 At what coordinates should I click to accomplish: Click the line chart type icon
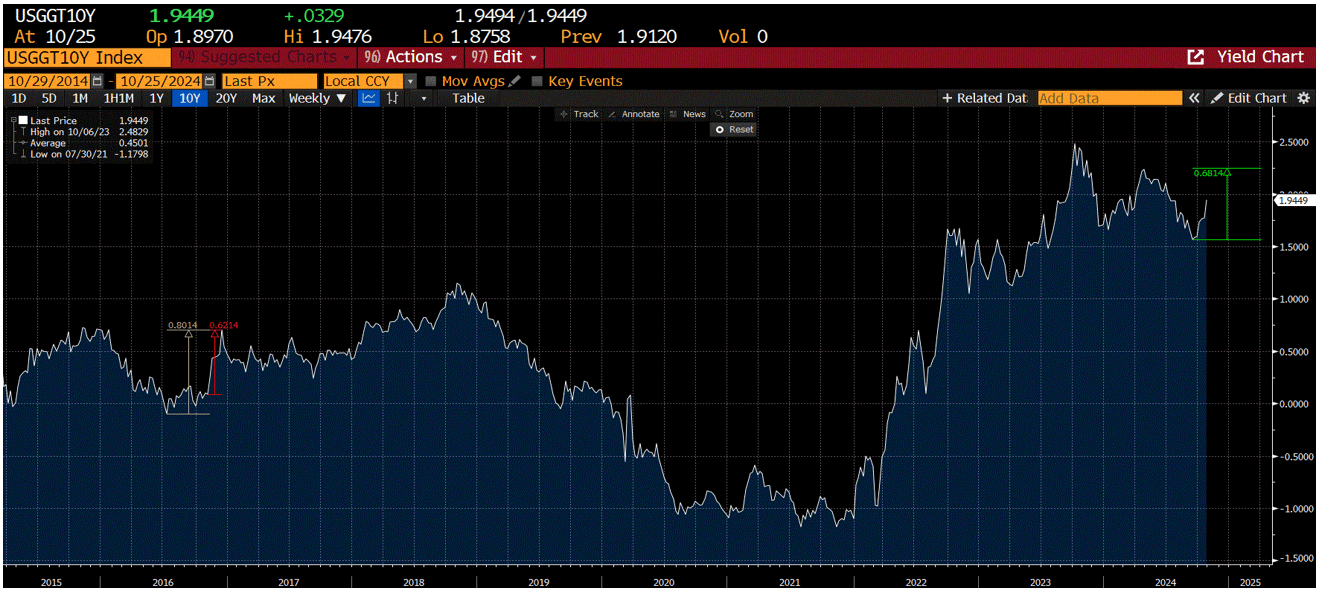click(368, 97)
